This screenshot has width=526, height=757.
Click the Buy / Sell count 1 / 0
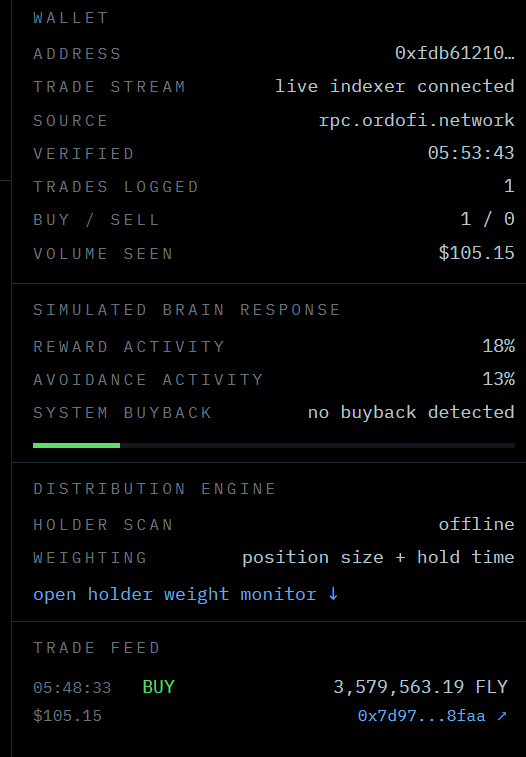(x=487, y=220)
